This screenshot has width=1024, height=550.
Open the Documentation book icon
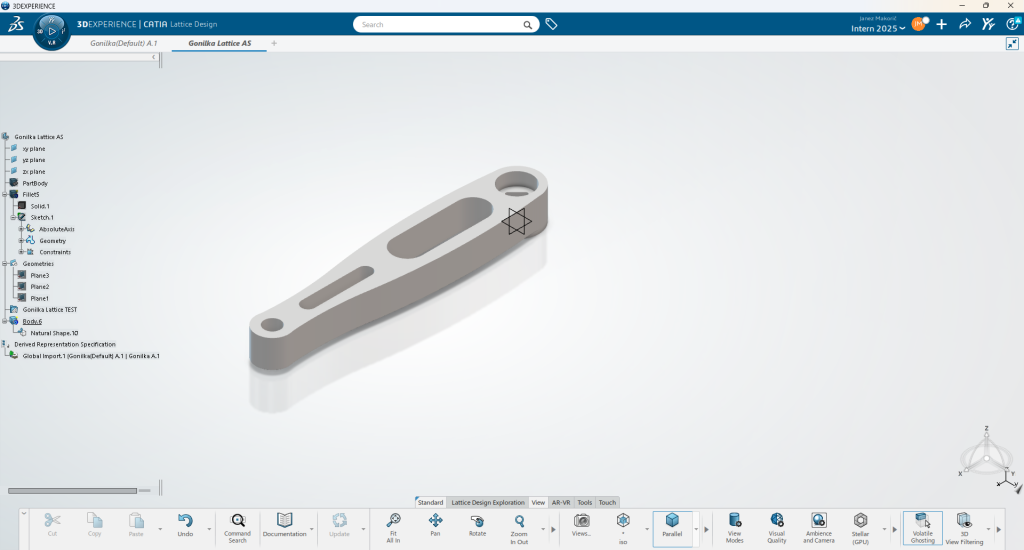tap(284, 520)
